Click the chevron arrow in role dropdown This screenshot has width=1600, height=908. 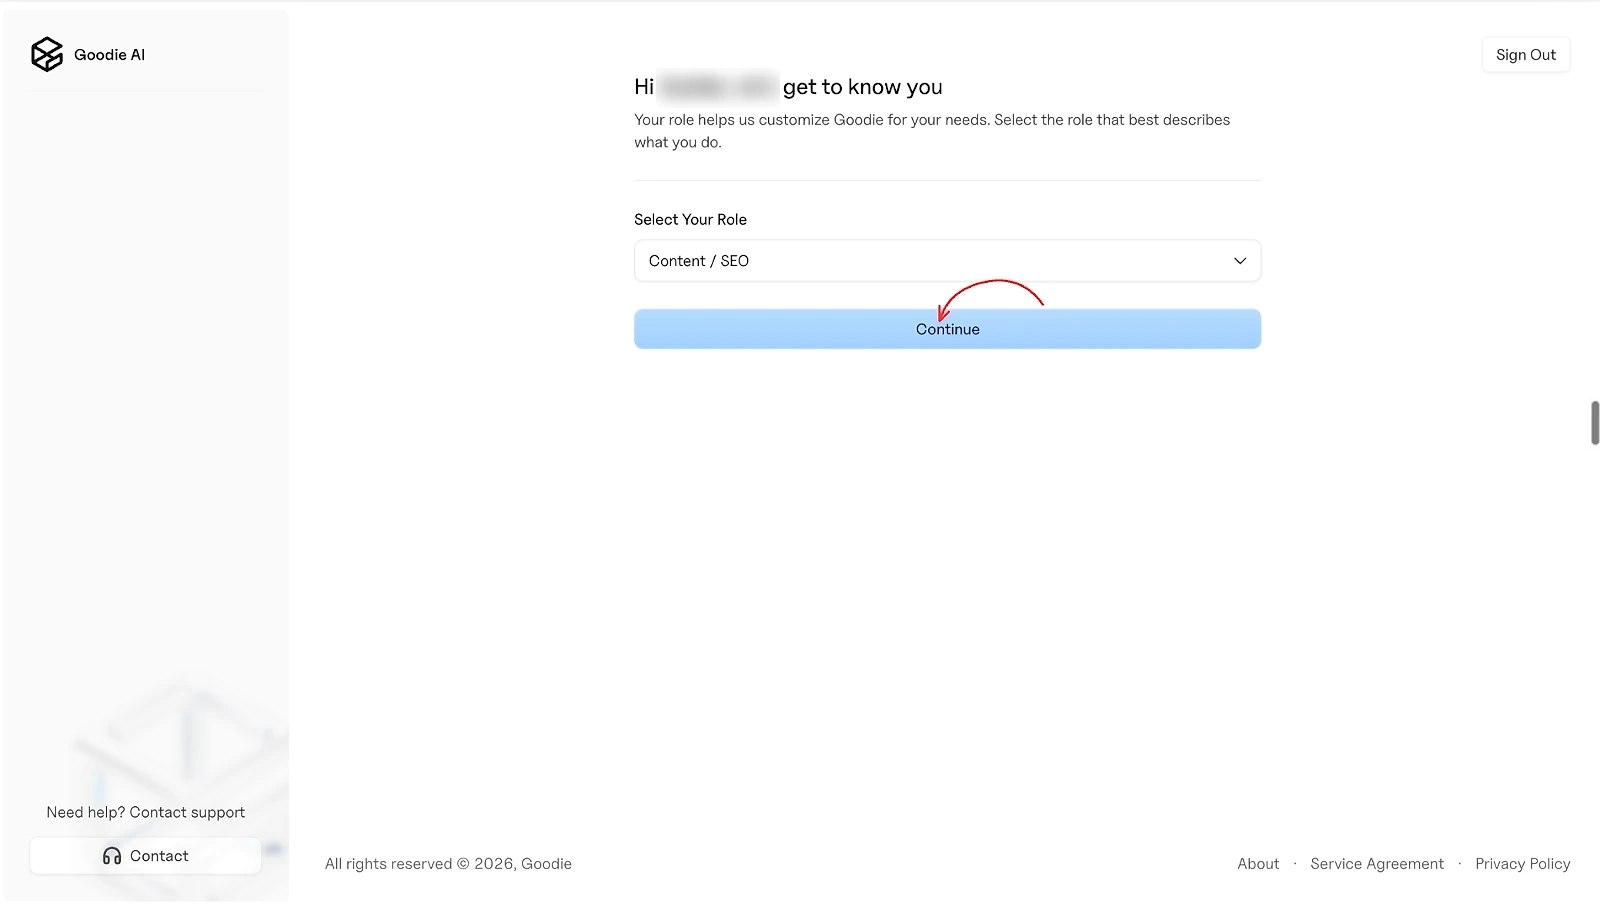(1240, 261)
